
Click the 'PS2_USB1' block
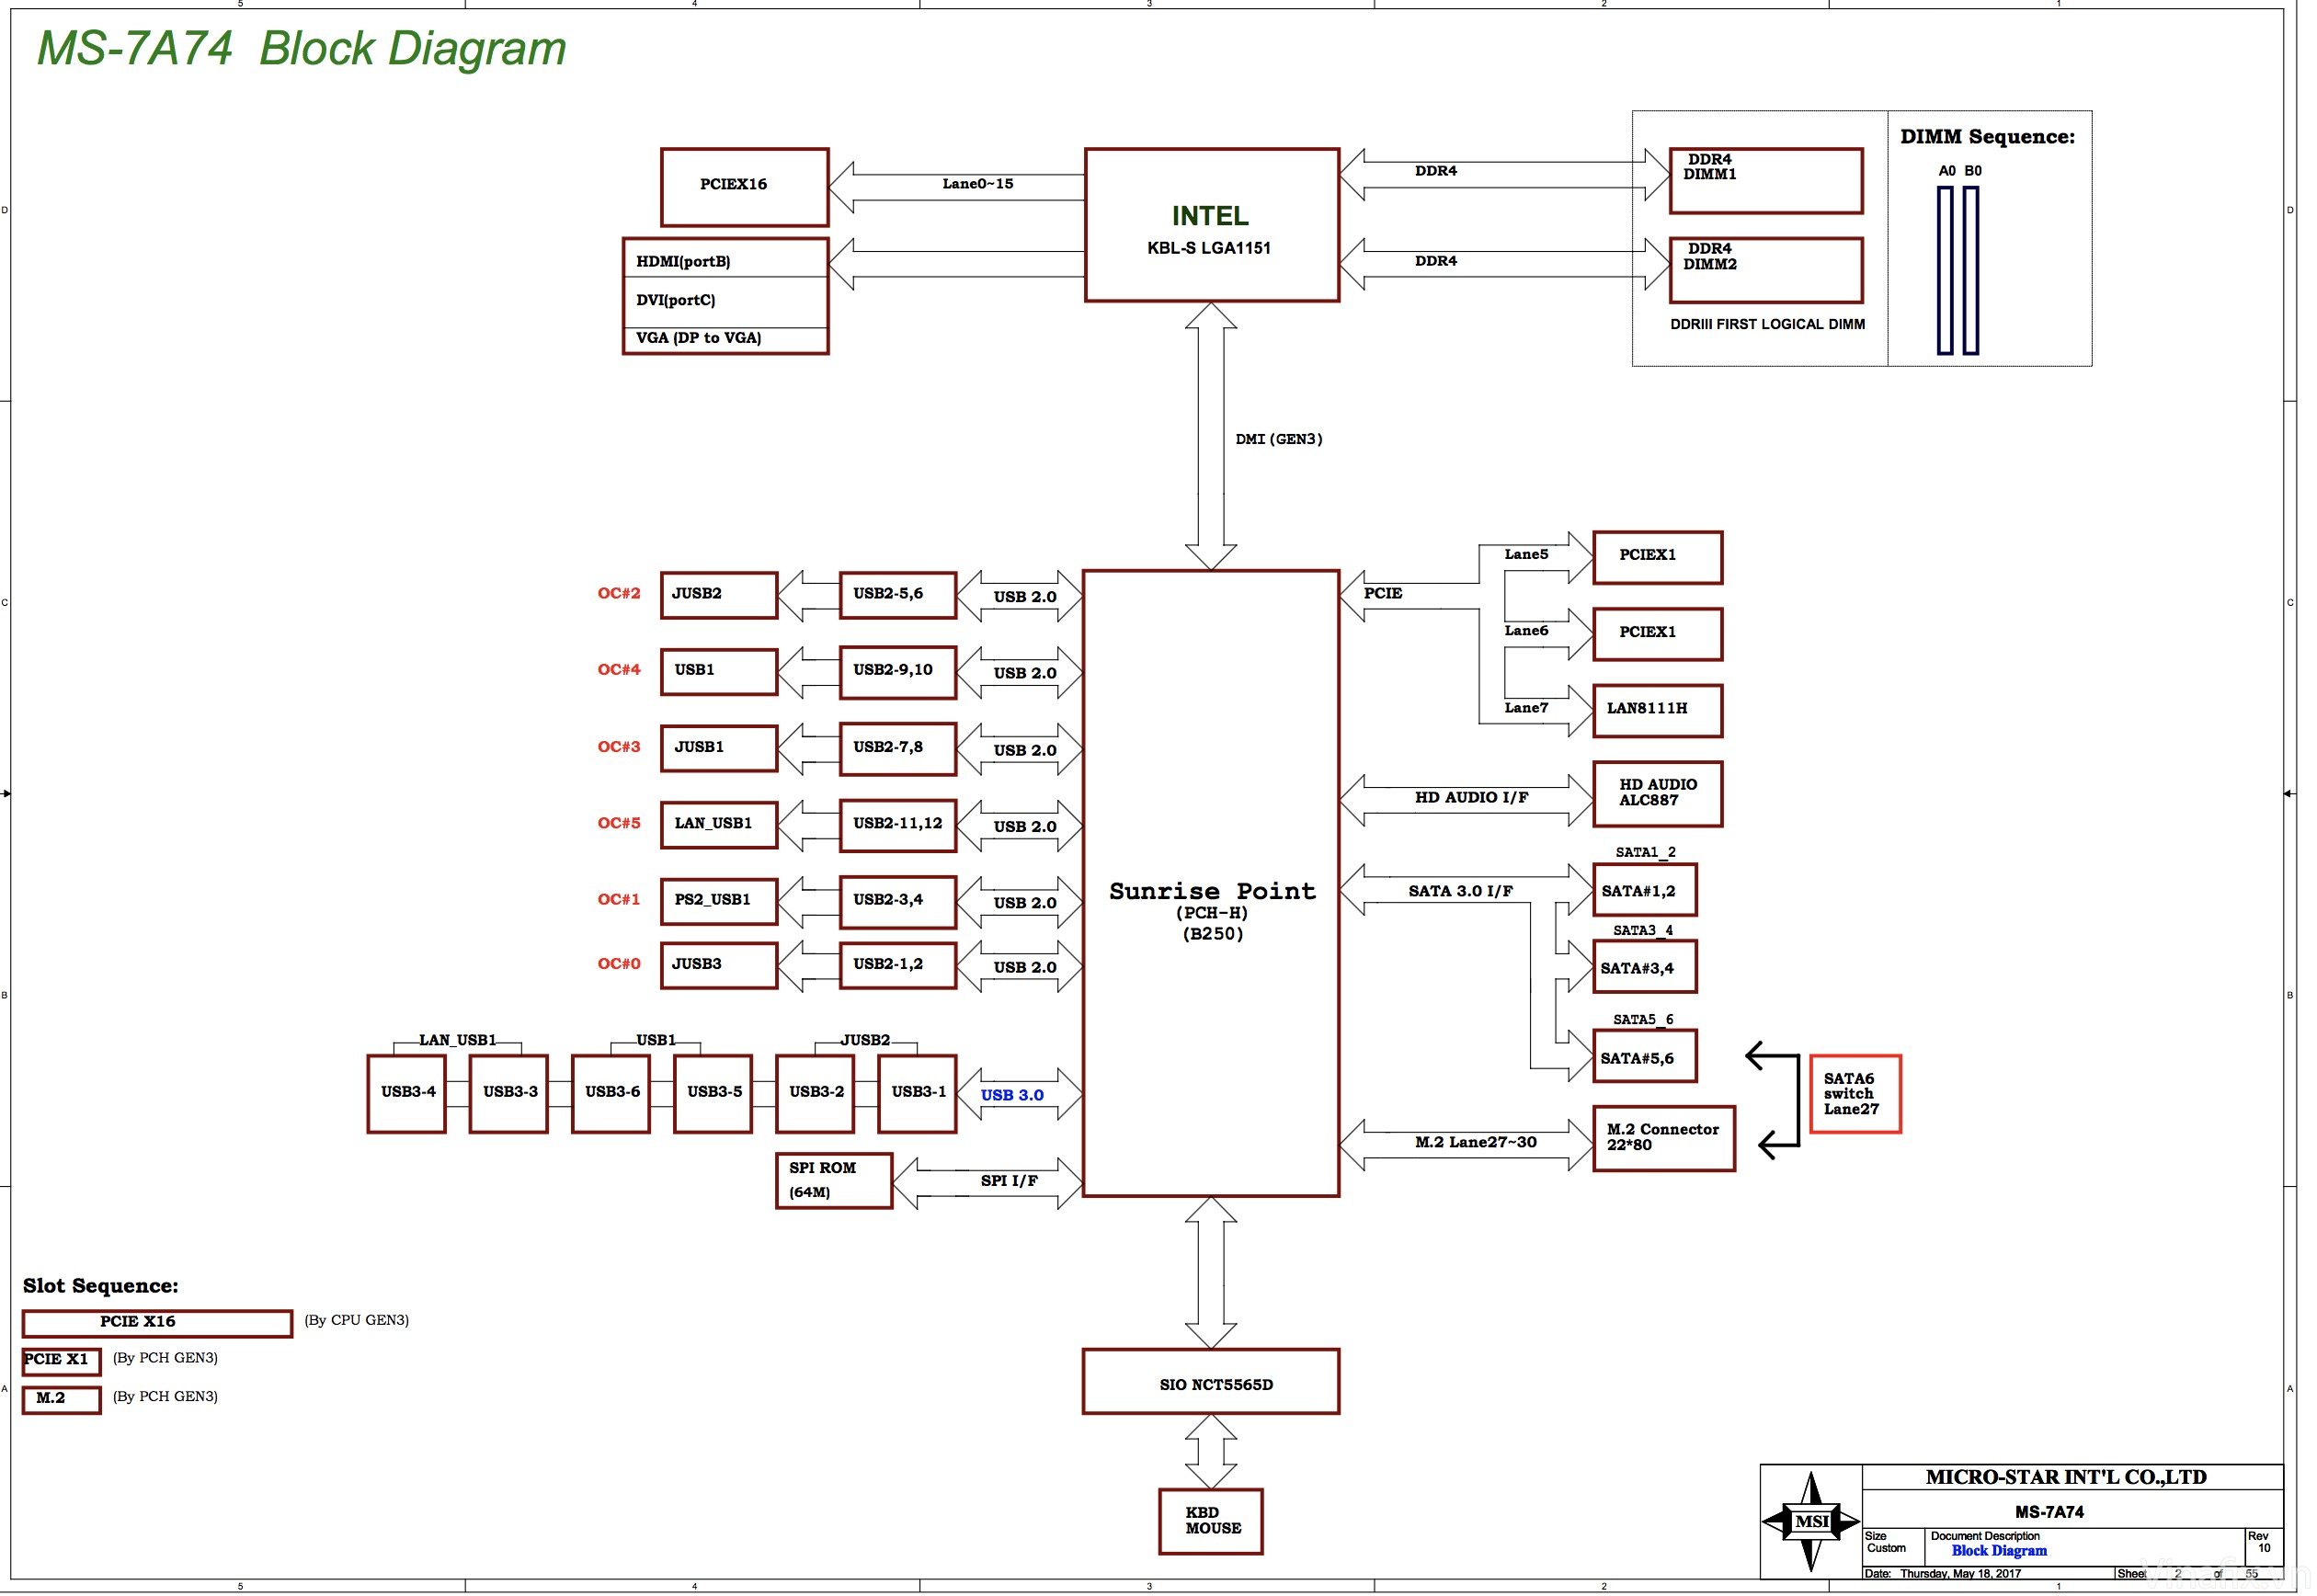coord(718,901)
